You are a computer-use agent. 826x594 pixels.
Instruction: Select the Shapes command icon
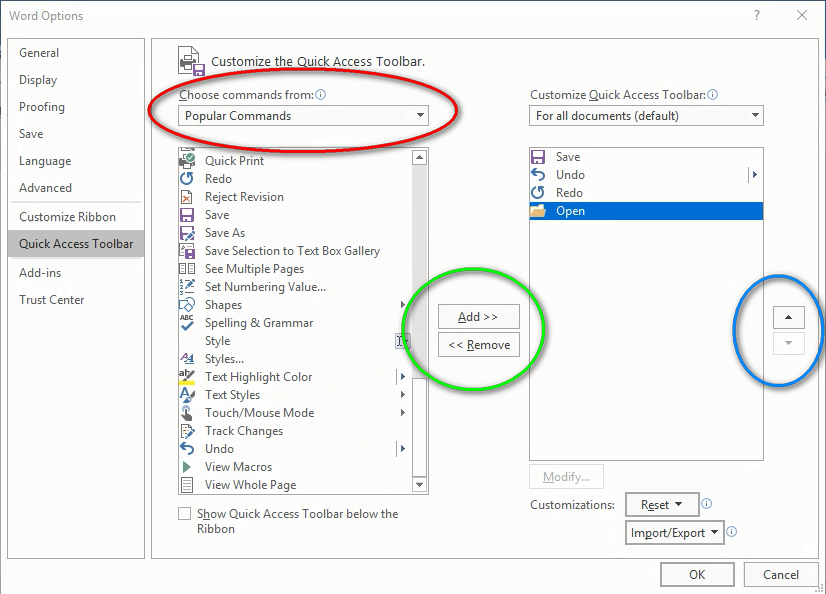pos(187,305)
